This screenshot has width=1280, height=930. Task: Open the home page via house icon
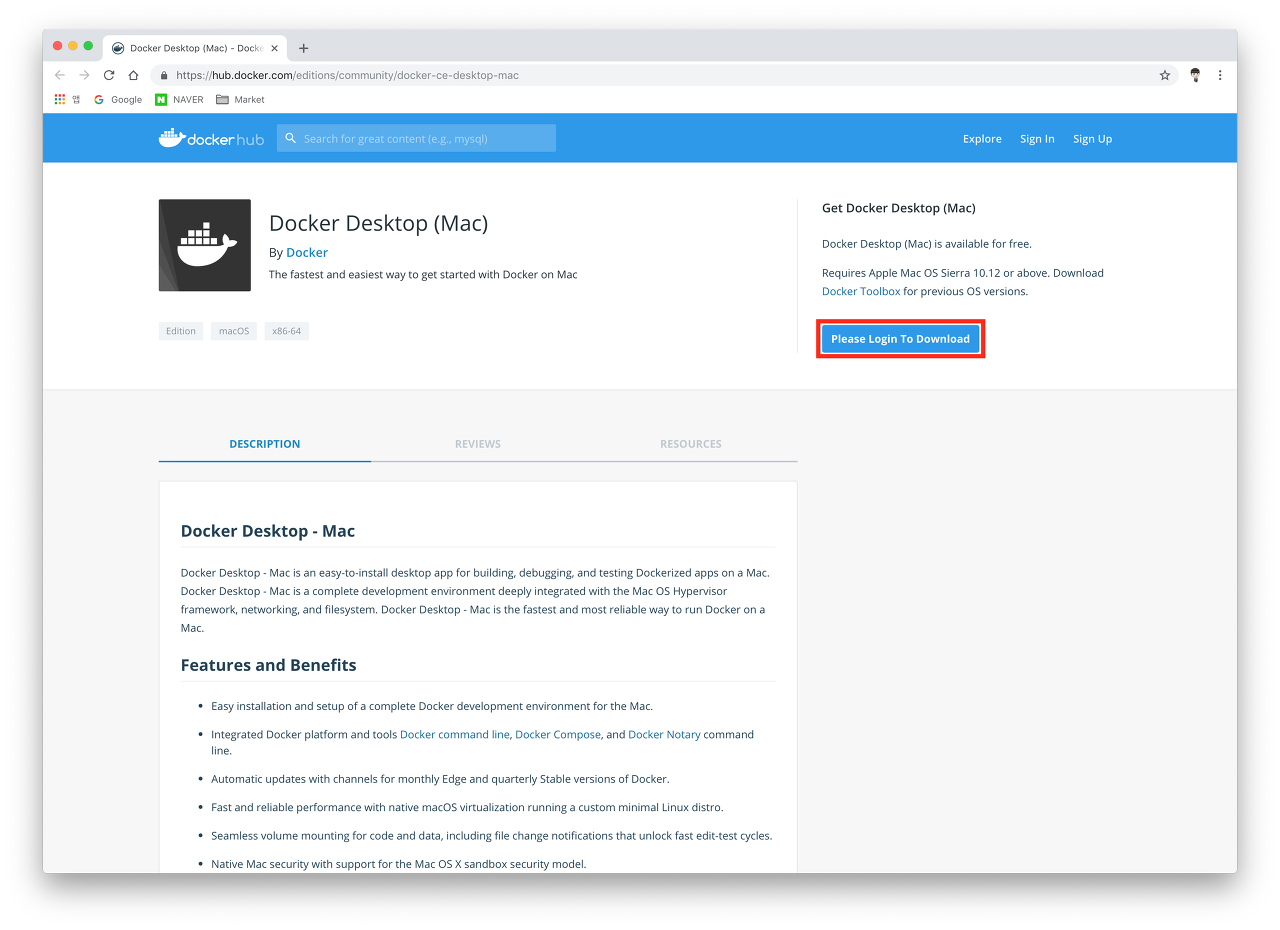pyautogui.click(x=133, y=75)
